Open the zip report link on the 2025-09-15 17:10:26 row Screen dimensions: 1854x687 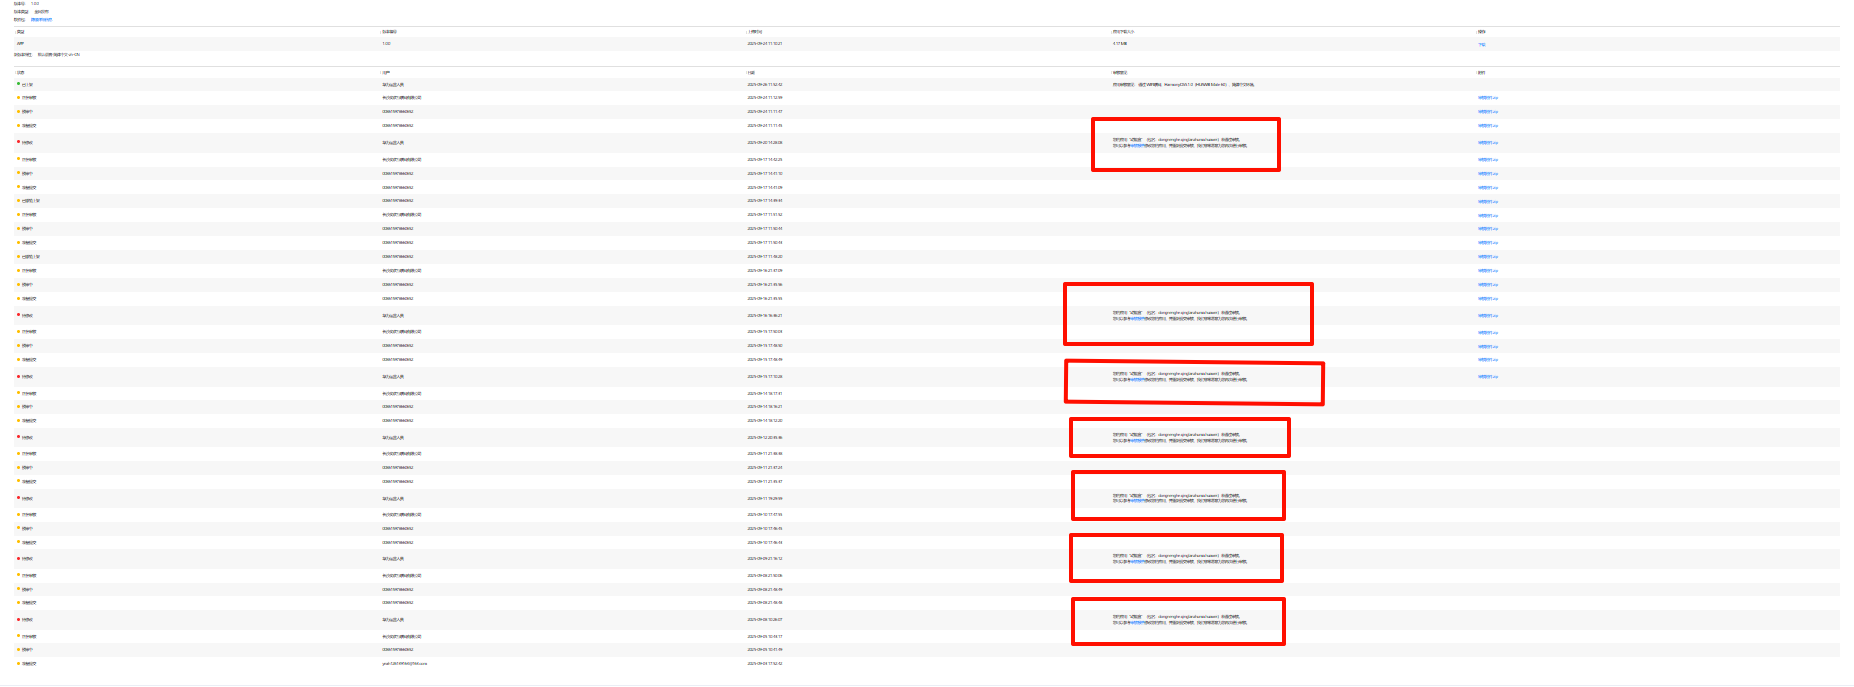click(1487, 377)
